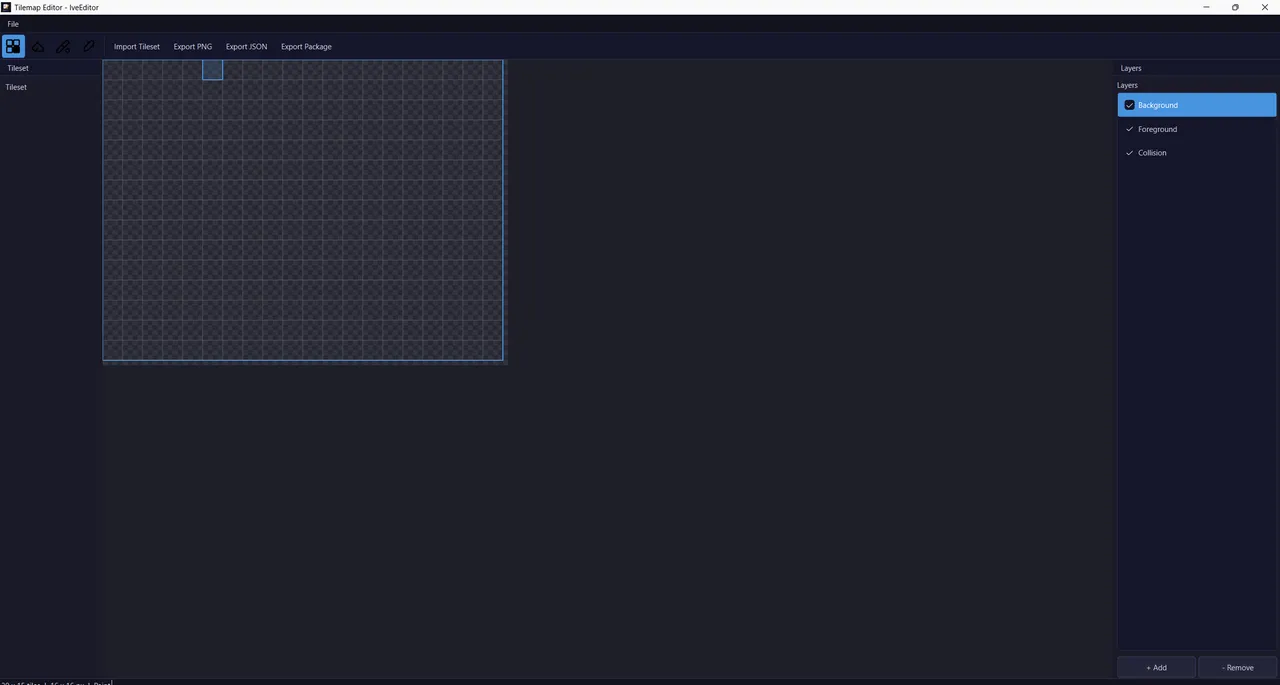Minimize the Tilemap Editor window
Screen dimensions: 1280x685
(1206, 7)
